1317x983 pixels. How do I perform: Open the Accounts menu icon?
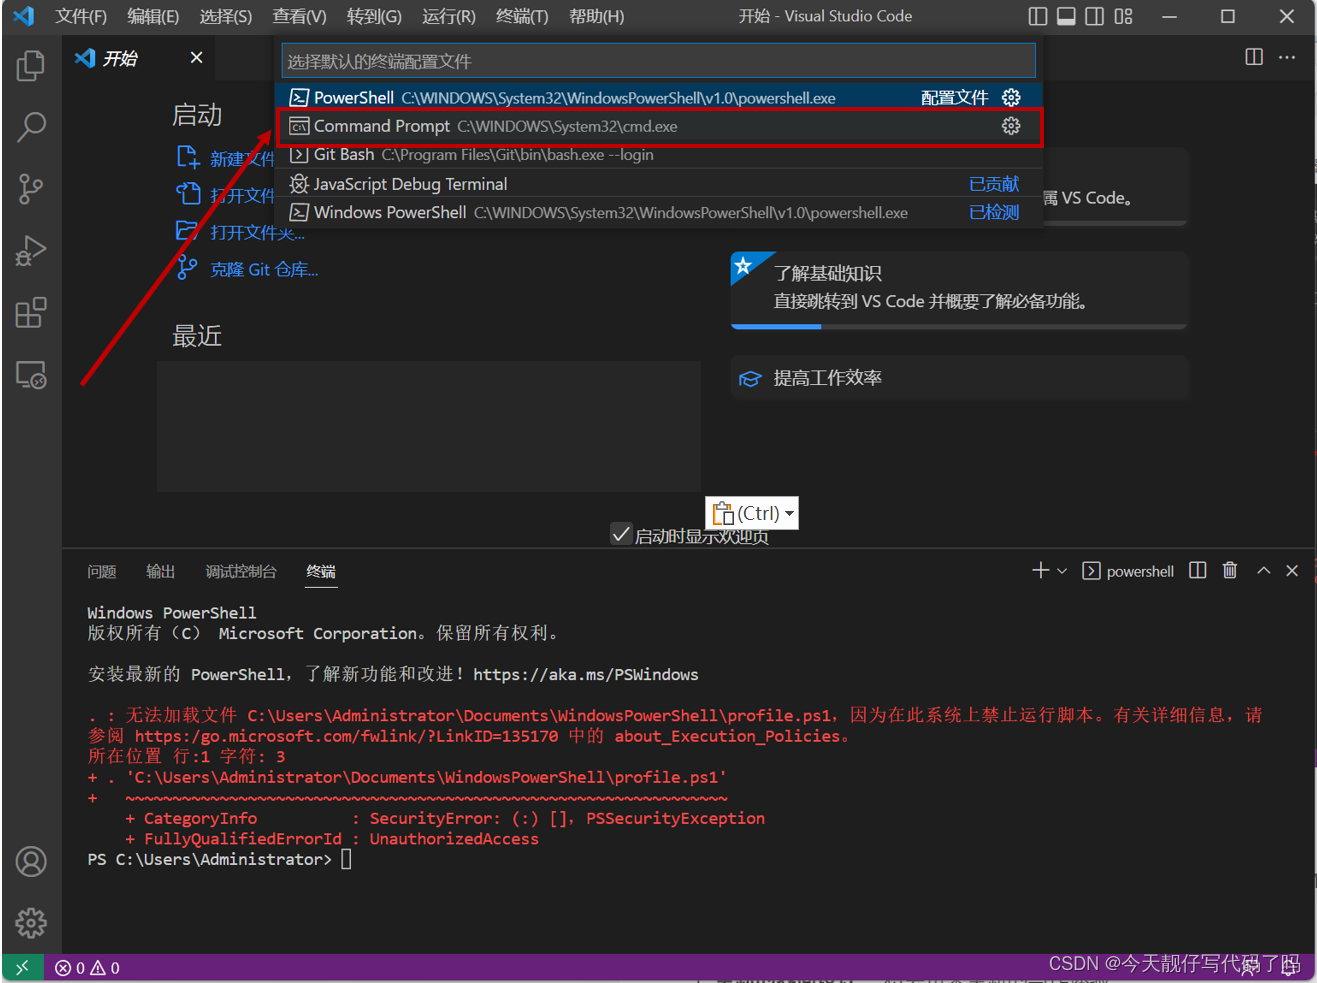click(31, 861)
